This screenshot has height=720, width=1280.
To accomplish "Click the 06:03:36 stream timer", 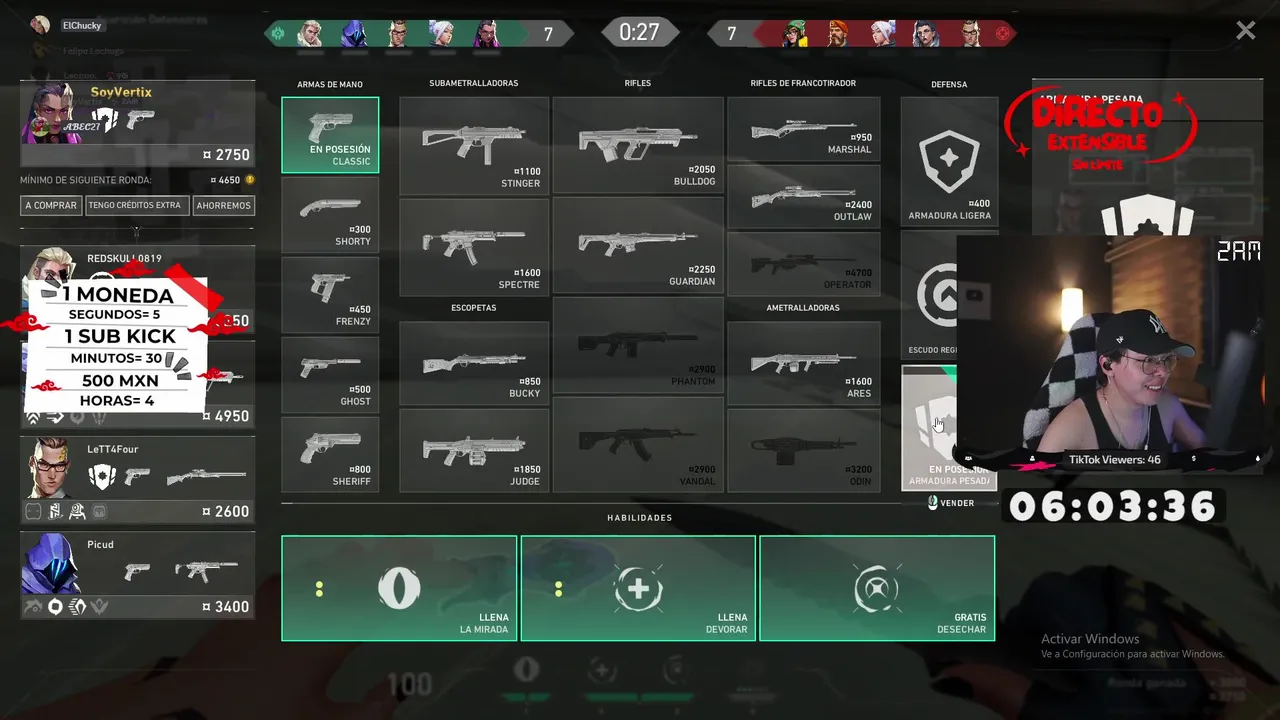I will pos(1112,506).
